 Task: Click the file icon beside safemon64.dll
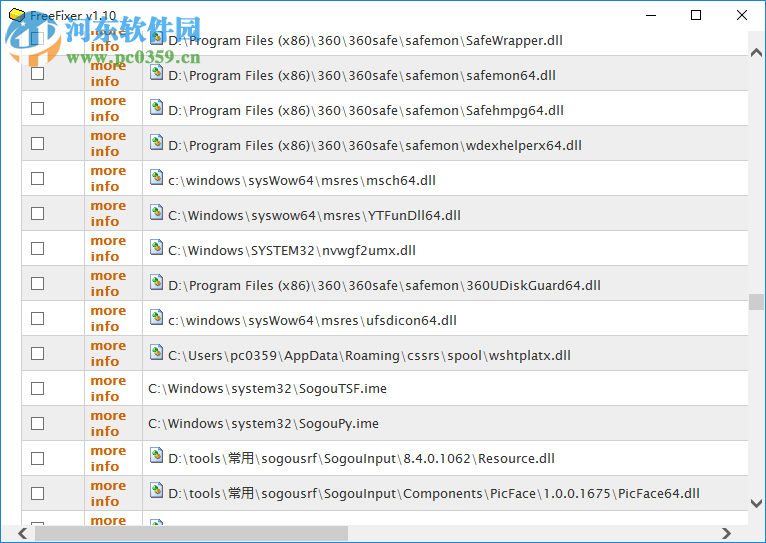click(x=156, y=72)
